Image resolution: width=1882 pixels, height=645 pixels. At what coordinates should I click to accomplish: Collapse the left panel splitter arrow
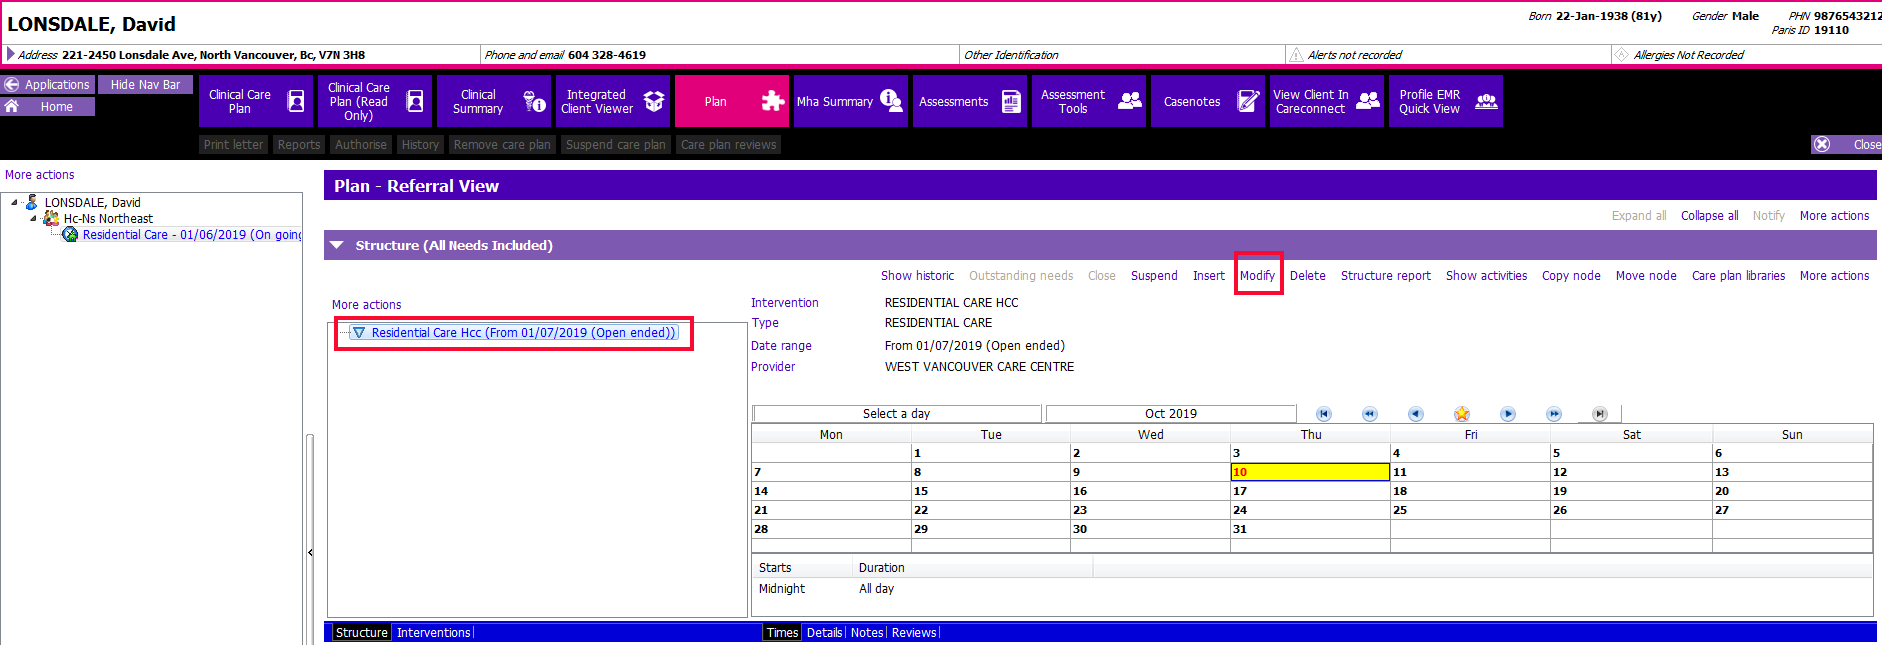310,552
